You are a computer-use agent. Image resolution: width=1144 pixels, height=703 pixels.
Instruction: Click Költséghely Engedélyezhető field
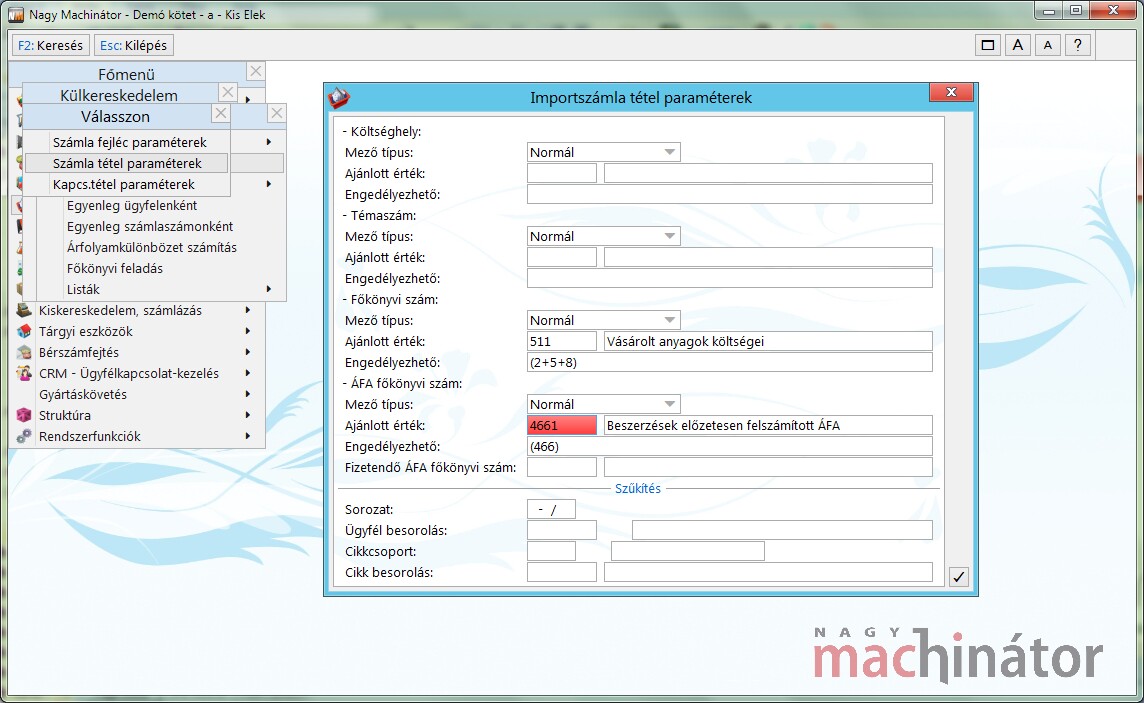pyautogui.click(x=730, y=195)
